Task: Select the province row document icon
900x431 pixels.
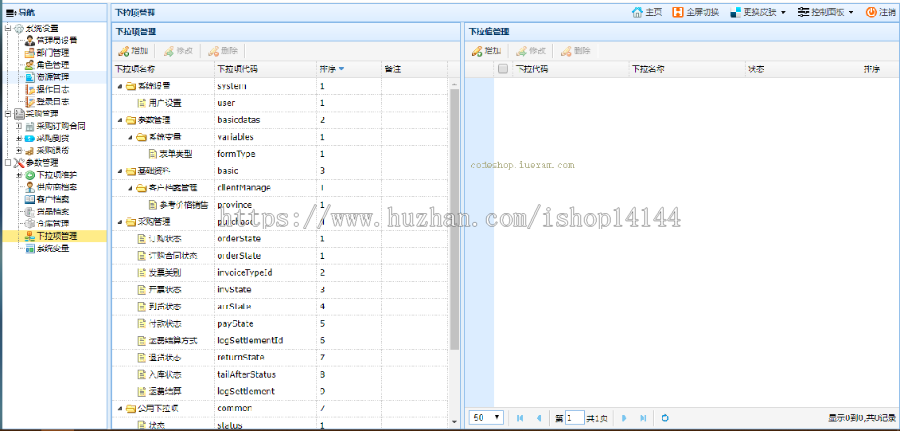Action: [x=153, y=204]
